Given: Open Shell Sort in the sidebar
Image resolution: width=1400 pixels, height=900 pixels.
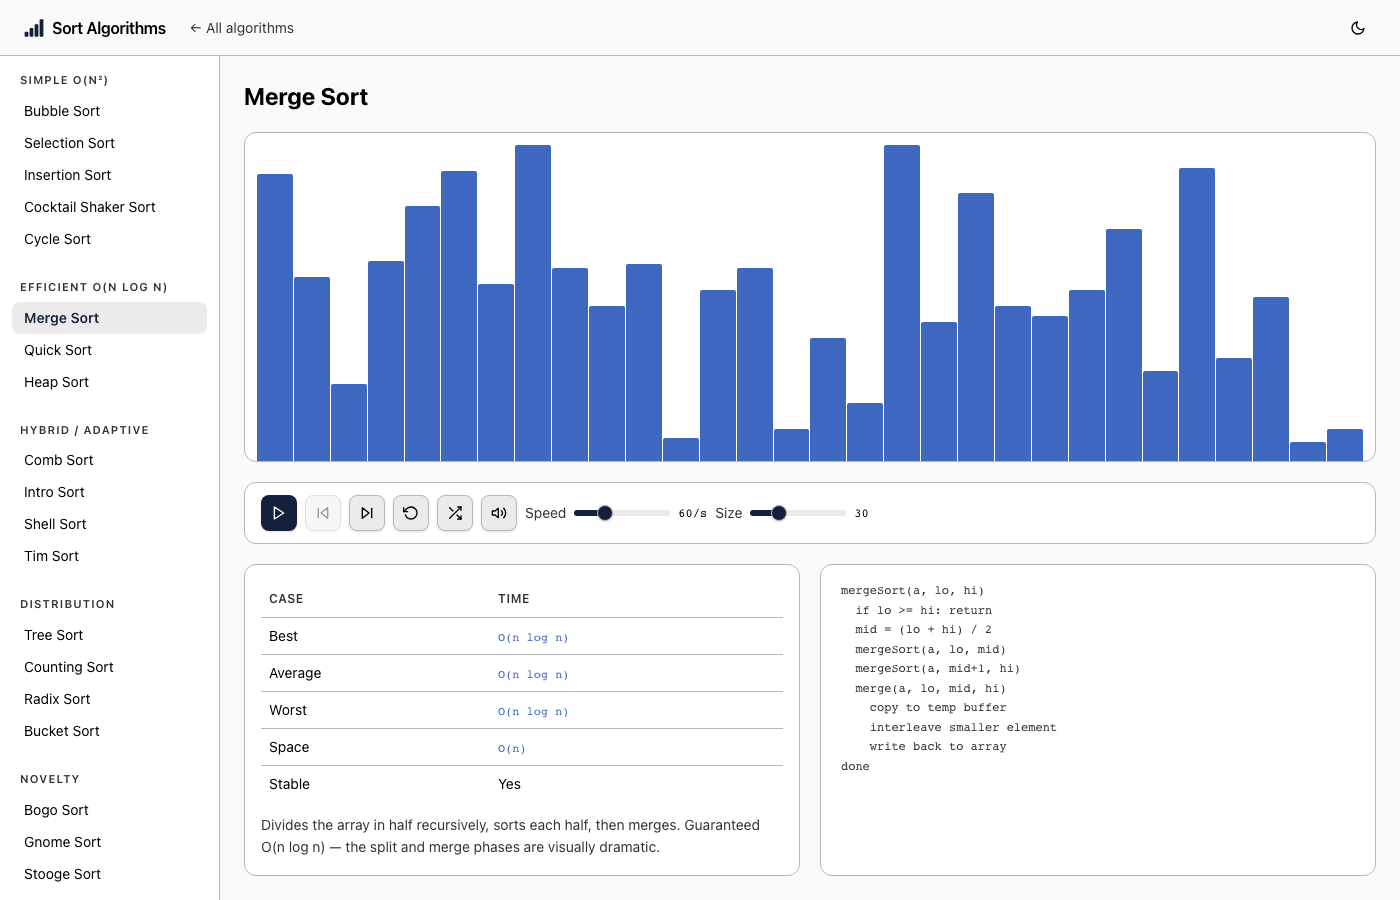Looking at the screenshot, I should point(110,524).
